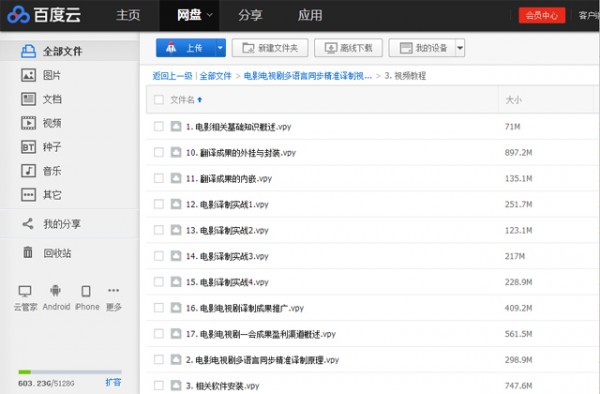Go to the 主页 tab
The image size is (600, 394).
coord(128,15)
